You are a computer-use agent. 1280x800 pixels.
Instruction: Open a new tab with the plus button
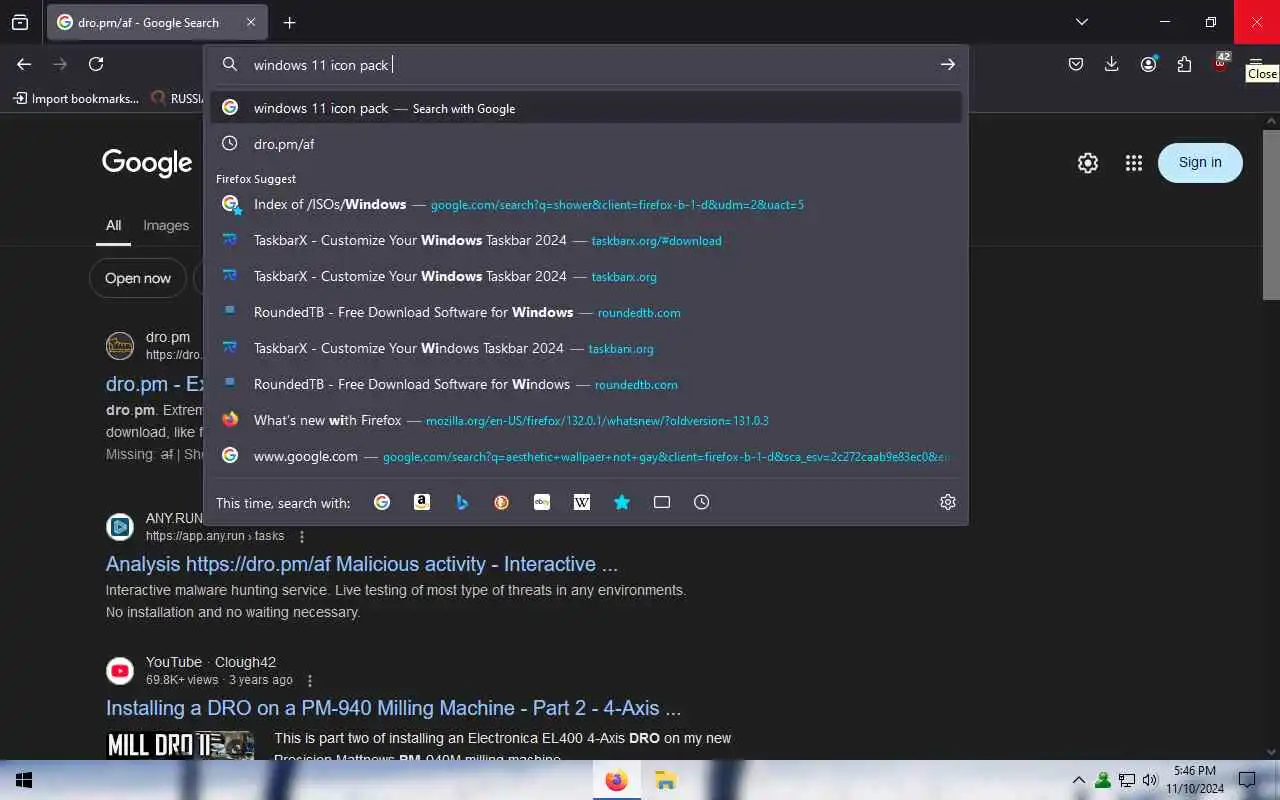(x=289, y=22)
